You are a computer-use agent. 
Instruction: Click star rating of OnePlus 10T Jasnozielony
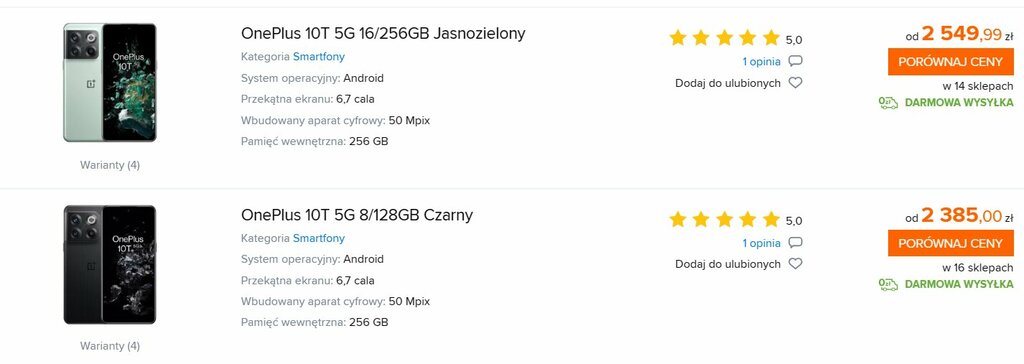(x=724, y=38)
